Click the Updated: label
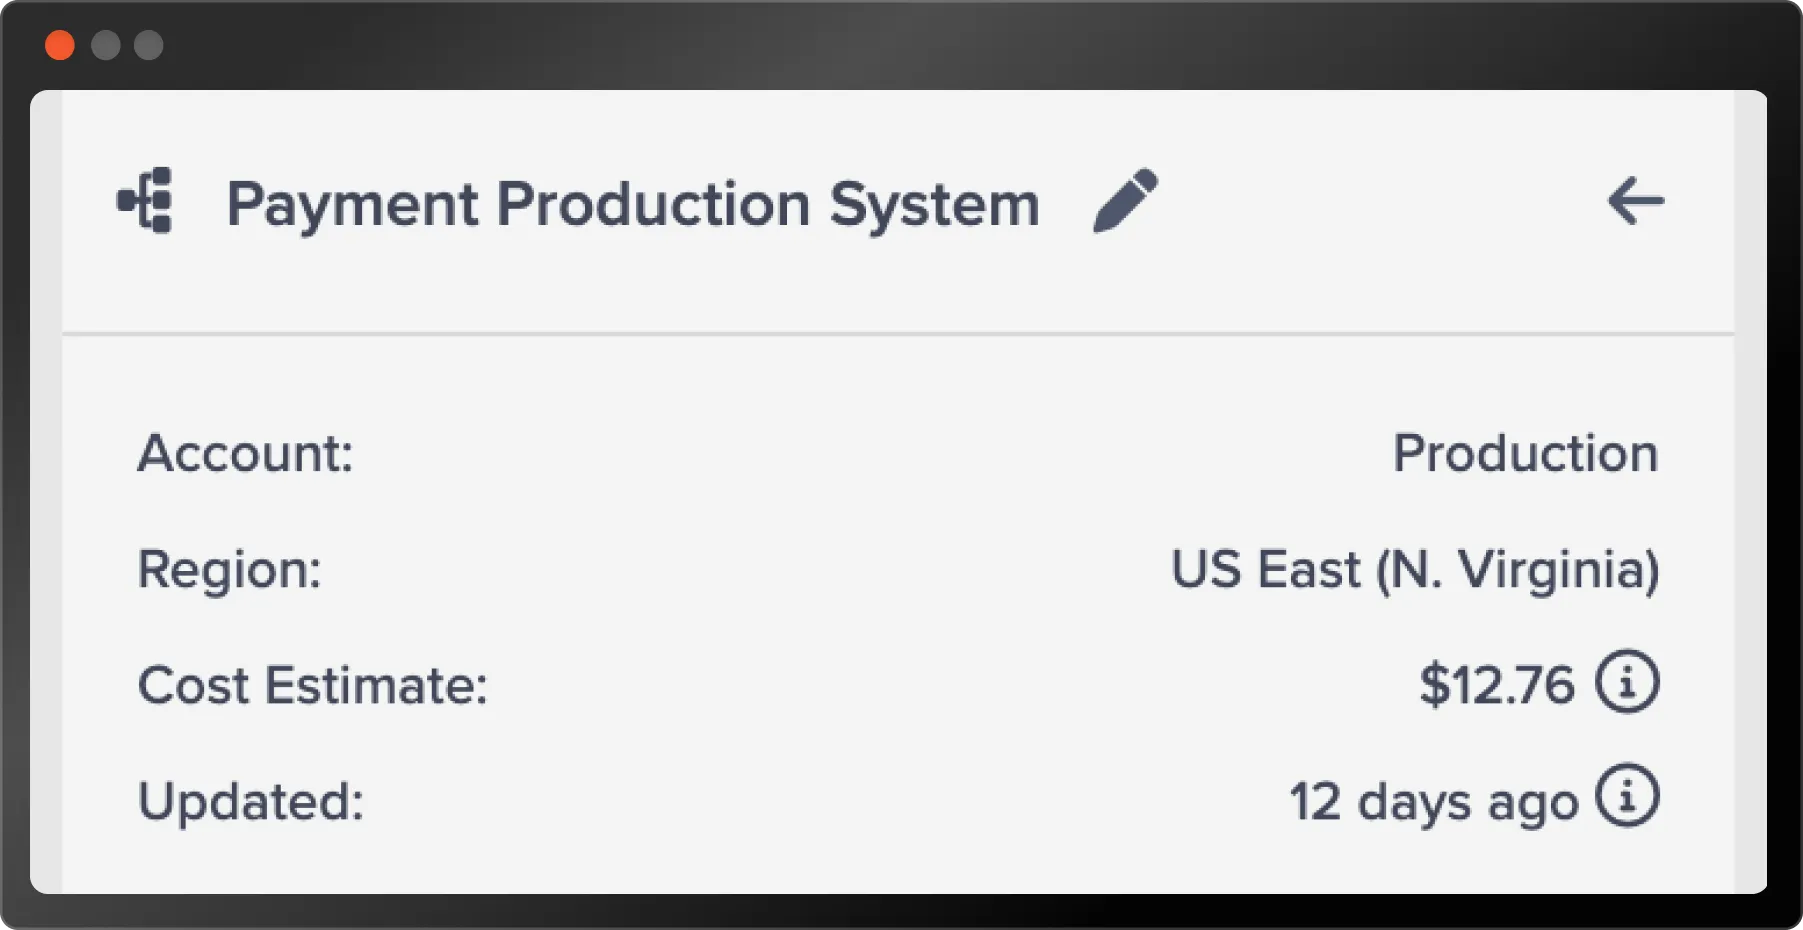1803x930 pixels. (x=250, y=801)
